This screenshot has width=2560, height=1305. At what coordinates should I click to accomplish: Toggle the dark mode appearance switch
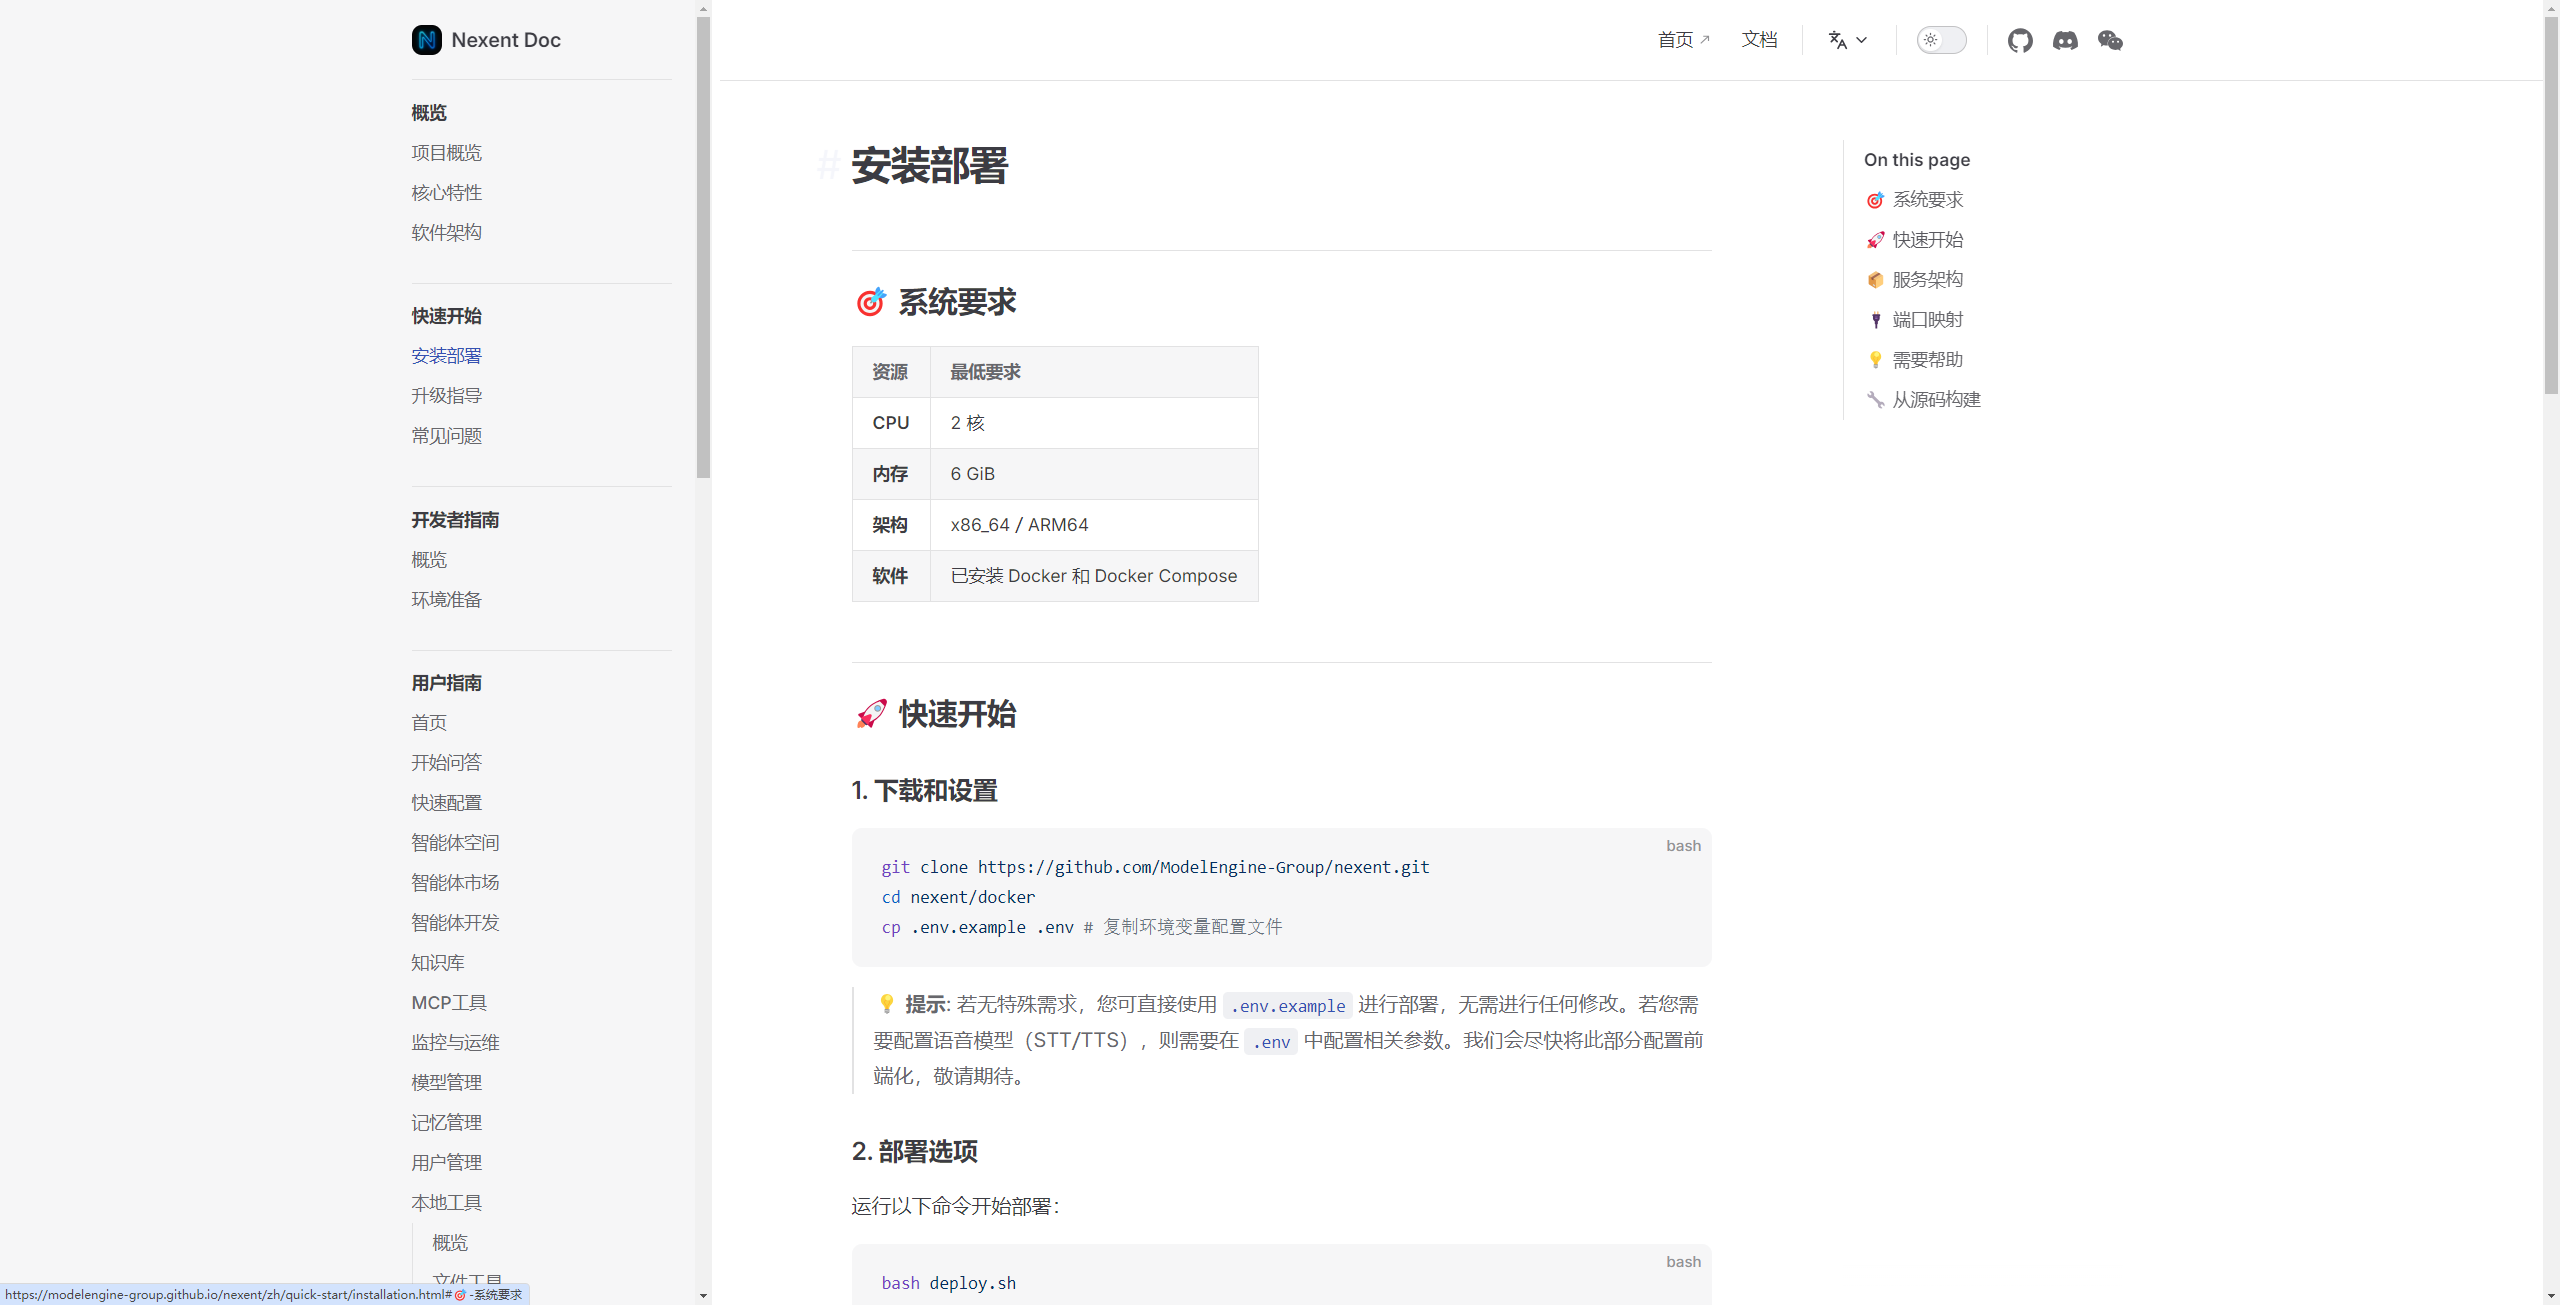1941,40
